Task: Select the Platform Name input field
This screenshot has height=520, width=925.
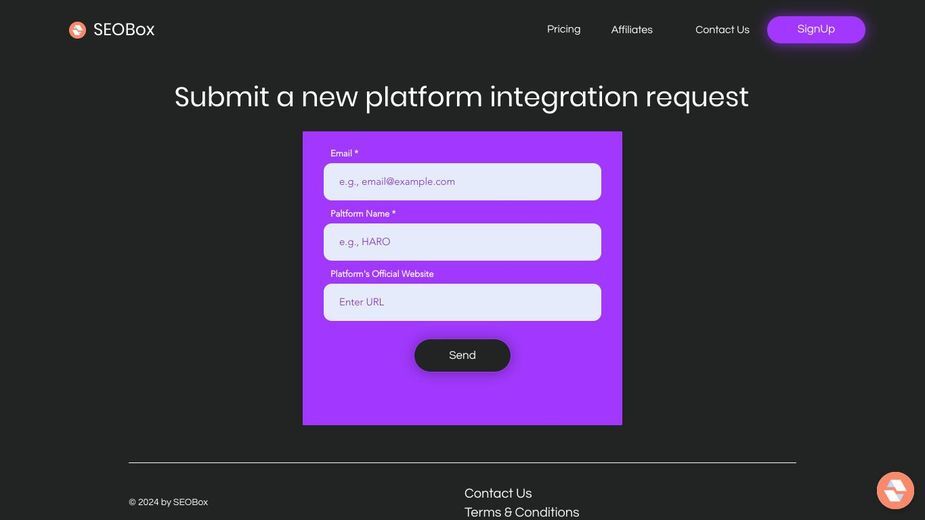Action: coord(462,242)
